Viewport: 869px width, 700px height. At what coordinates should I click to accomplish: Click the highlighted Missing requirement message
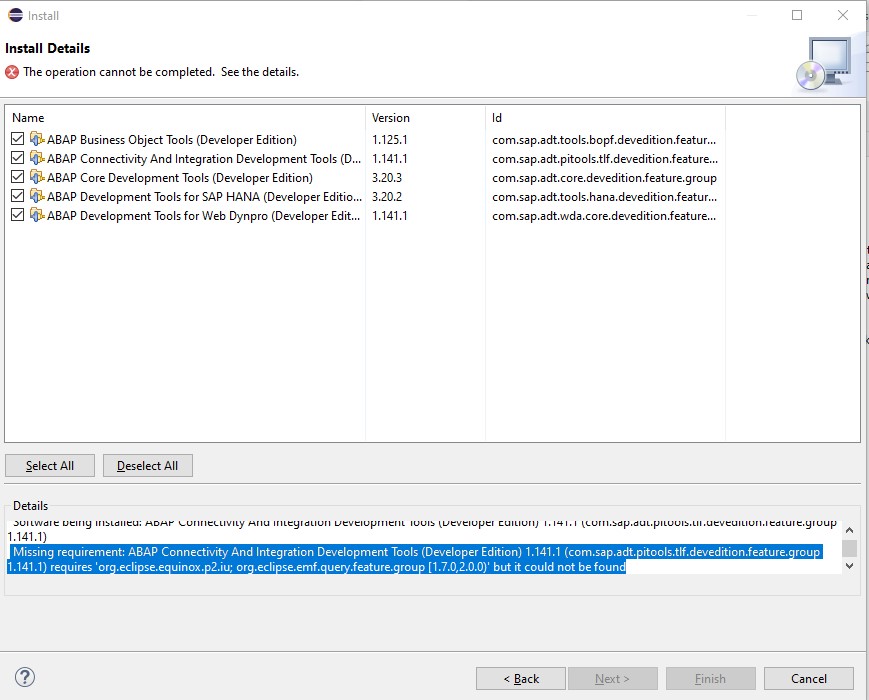point(414,559)
